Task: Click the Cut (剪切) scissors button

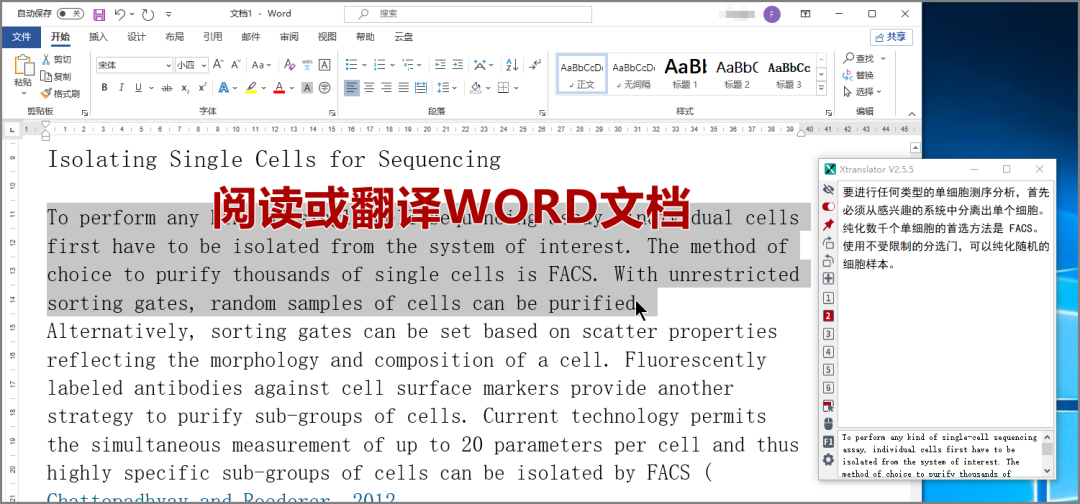Action: [x=56, y=59]
